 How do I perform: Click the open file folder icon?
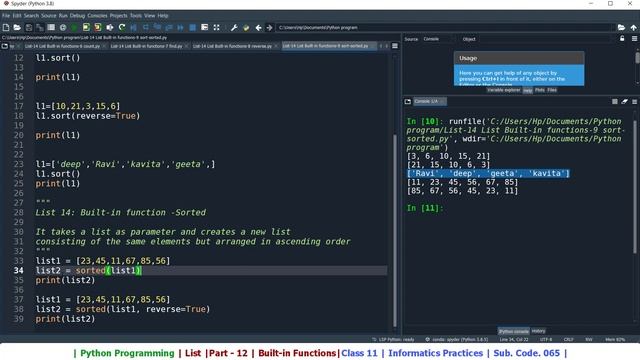coord(17,27)
